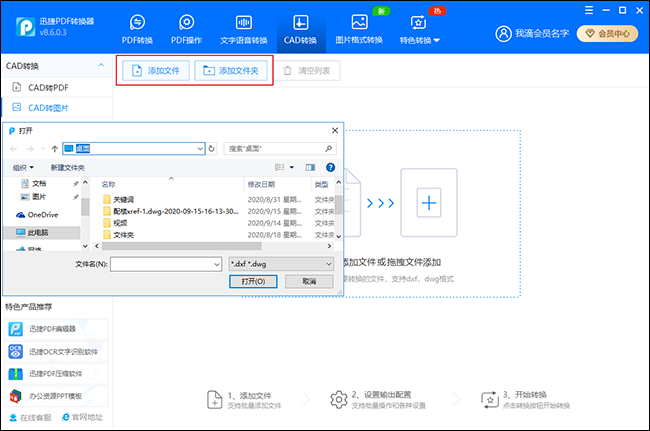This screenshot has width=650, height=431.
Task: Click the change view icon
Action: click(280, 167)
